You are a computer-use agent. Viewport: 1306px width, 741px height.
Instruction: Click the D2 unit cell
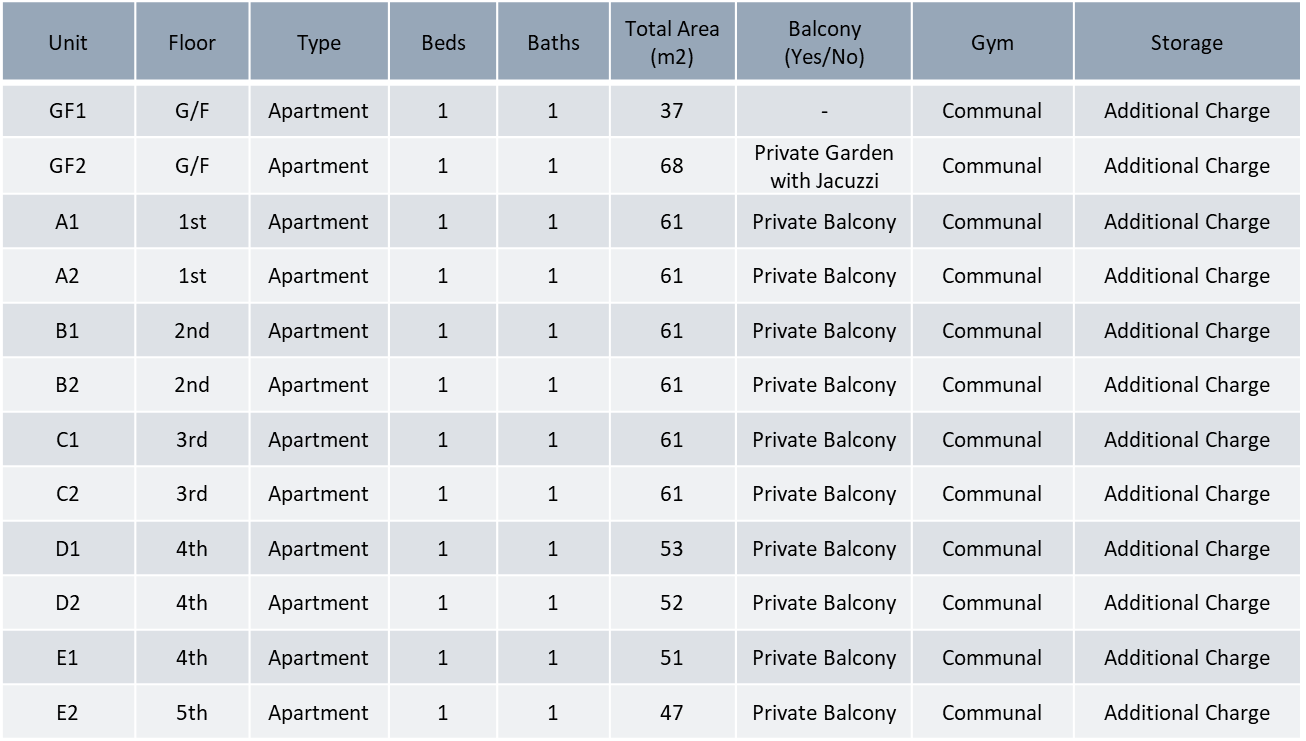click(68, 603)
